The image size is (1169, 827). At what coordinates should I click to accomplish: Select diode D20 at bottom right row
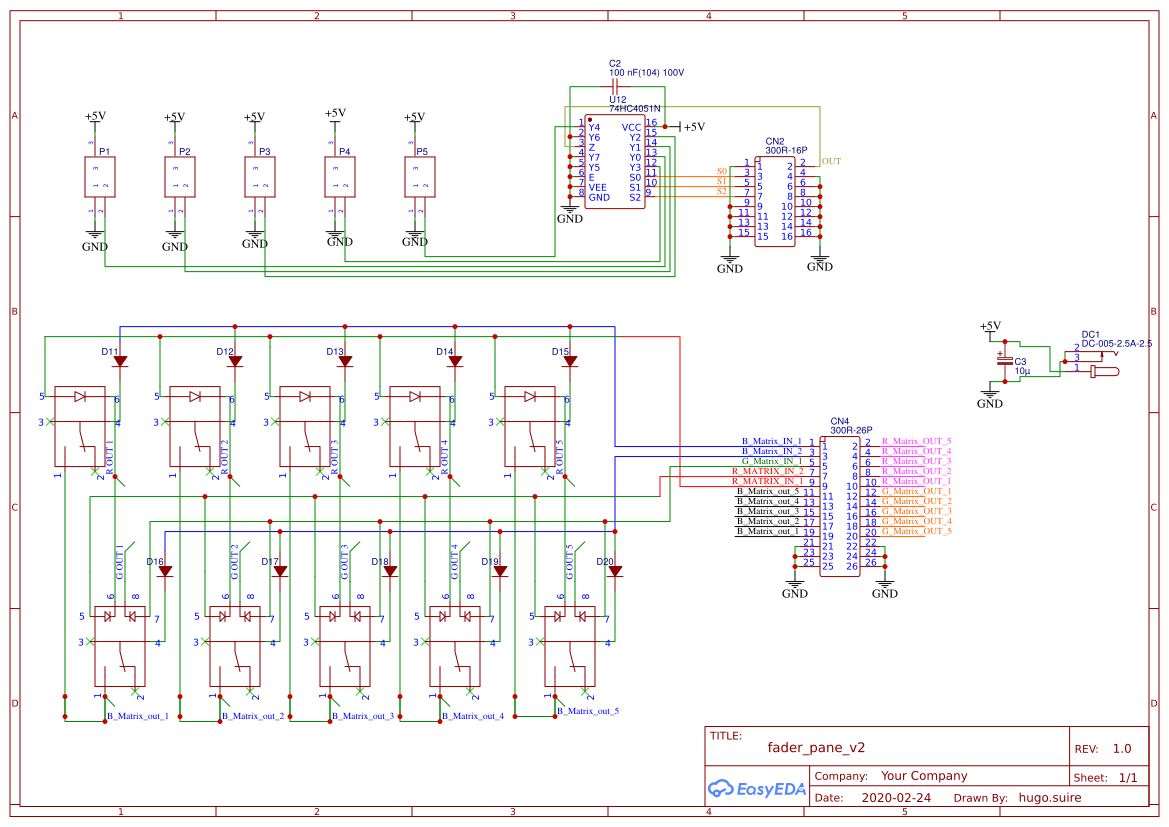point(617,570)
